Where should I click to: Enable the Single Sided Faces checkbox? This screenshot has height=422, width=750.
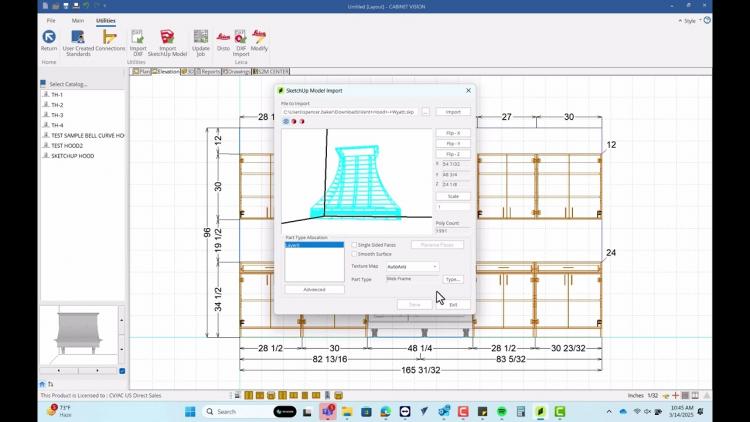(x=354, y=244)
